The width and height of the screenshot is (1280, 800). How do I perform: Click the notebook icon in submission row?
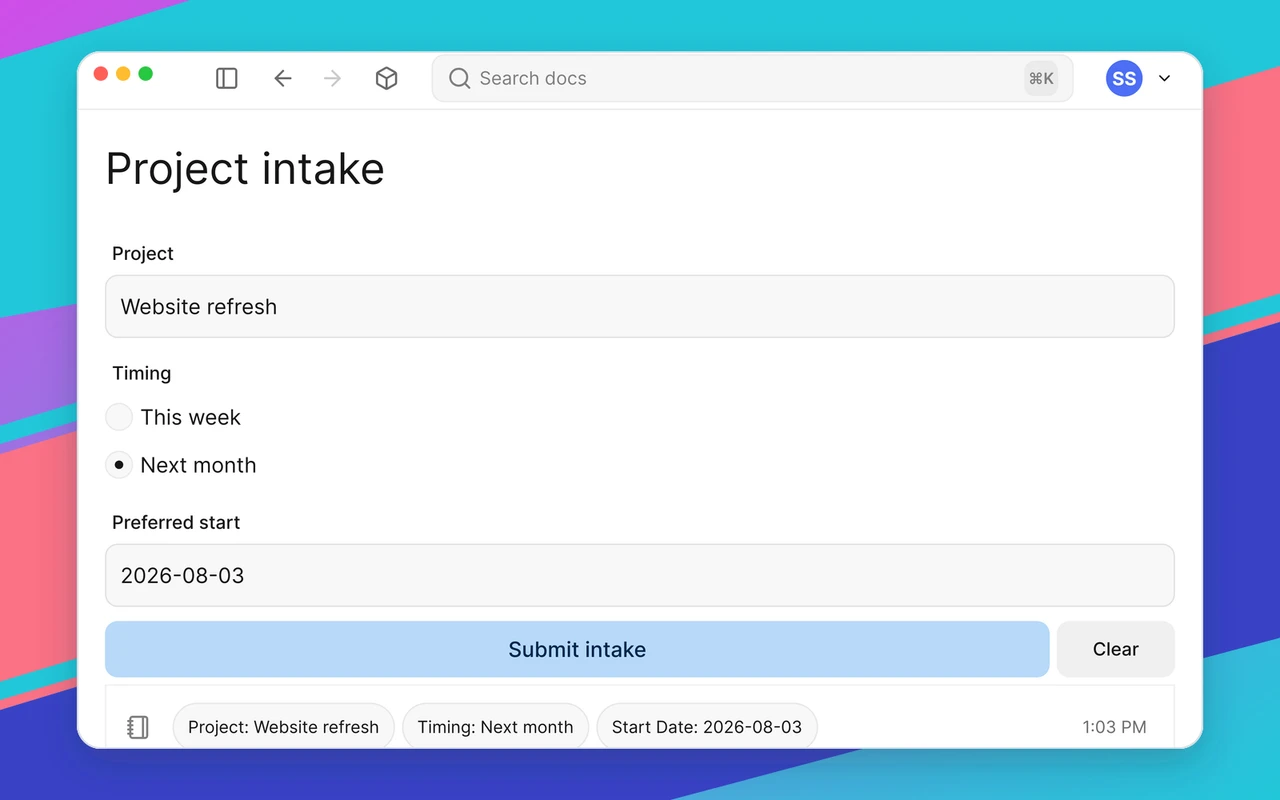(138, 727)
